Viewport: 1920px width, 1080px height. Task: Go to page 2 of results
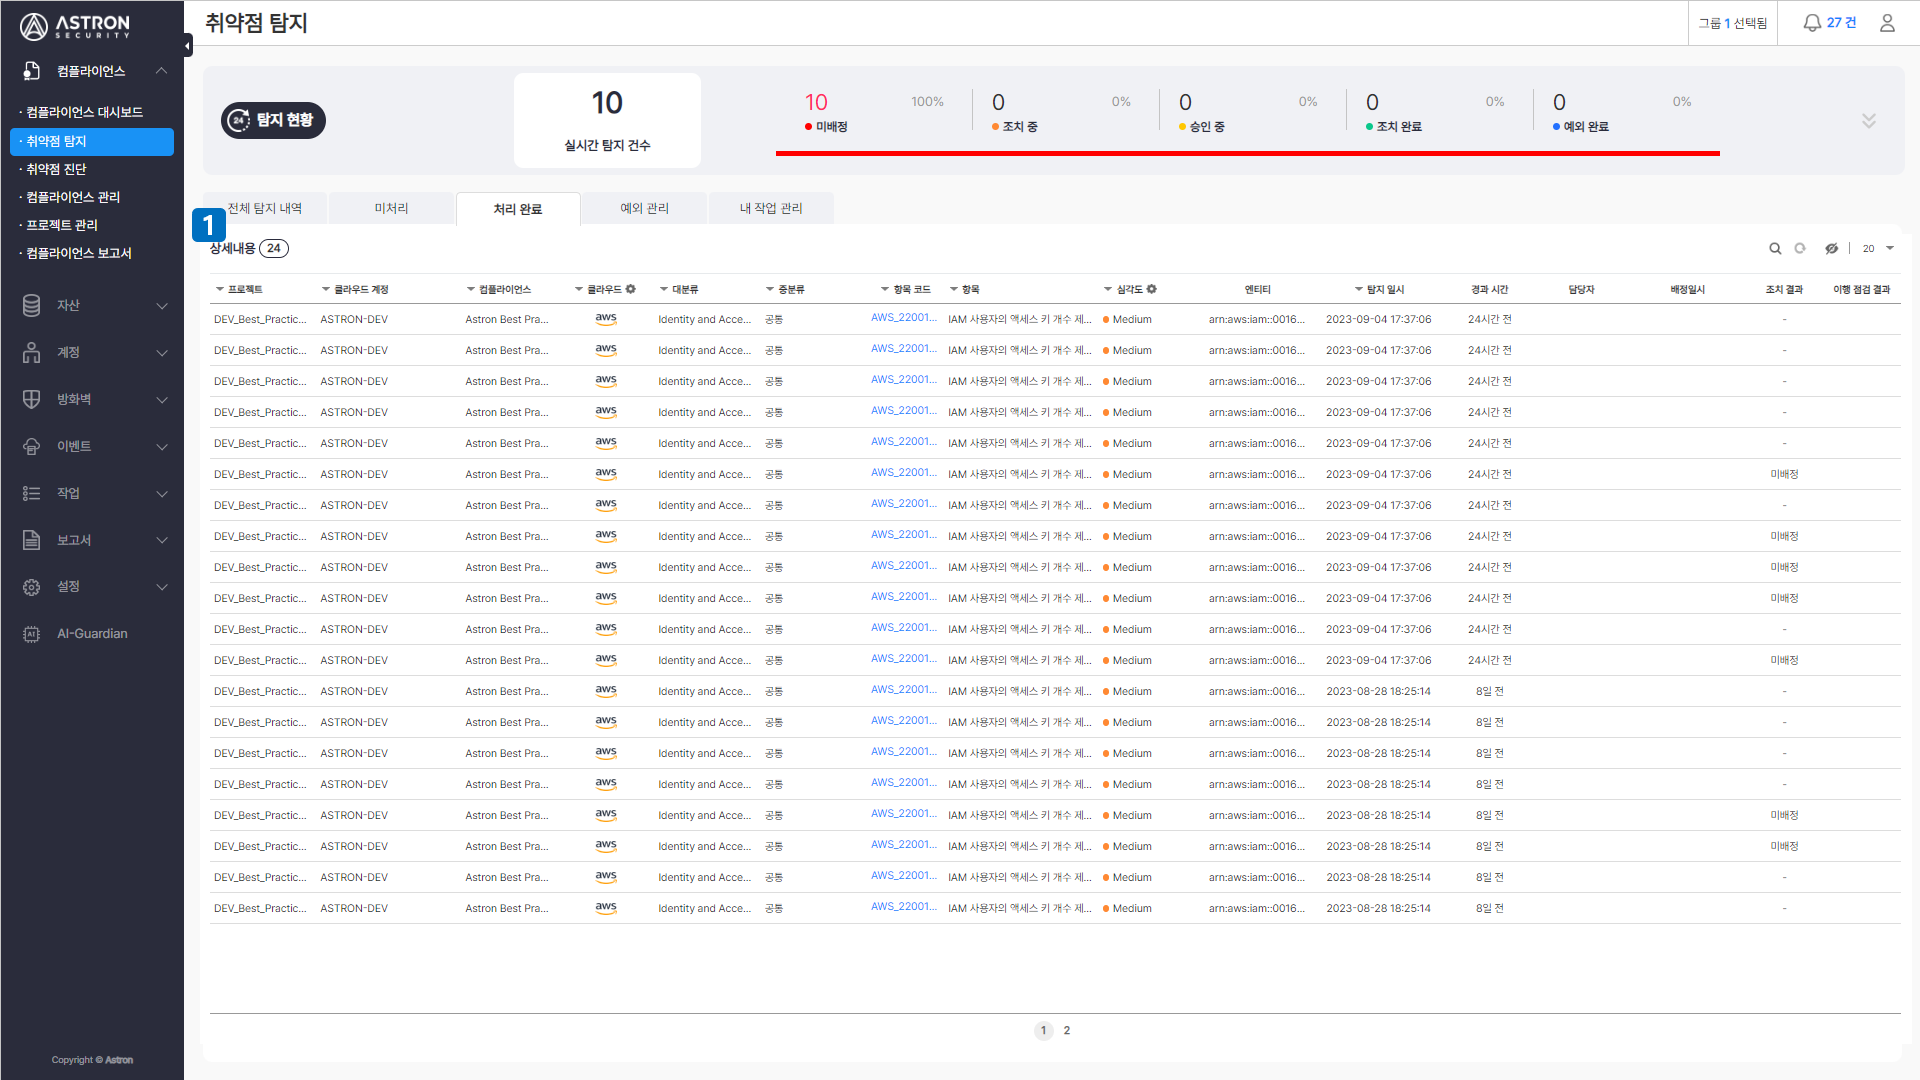click(1067, 1030)
